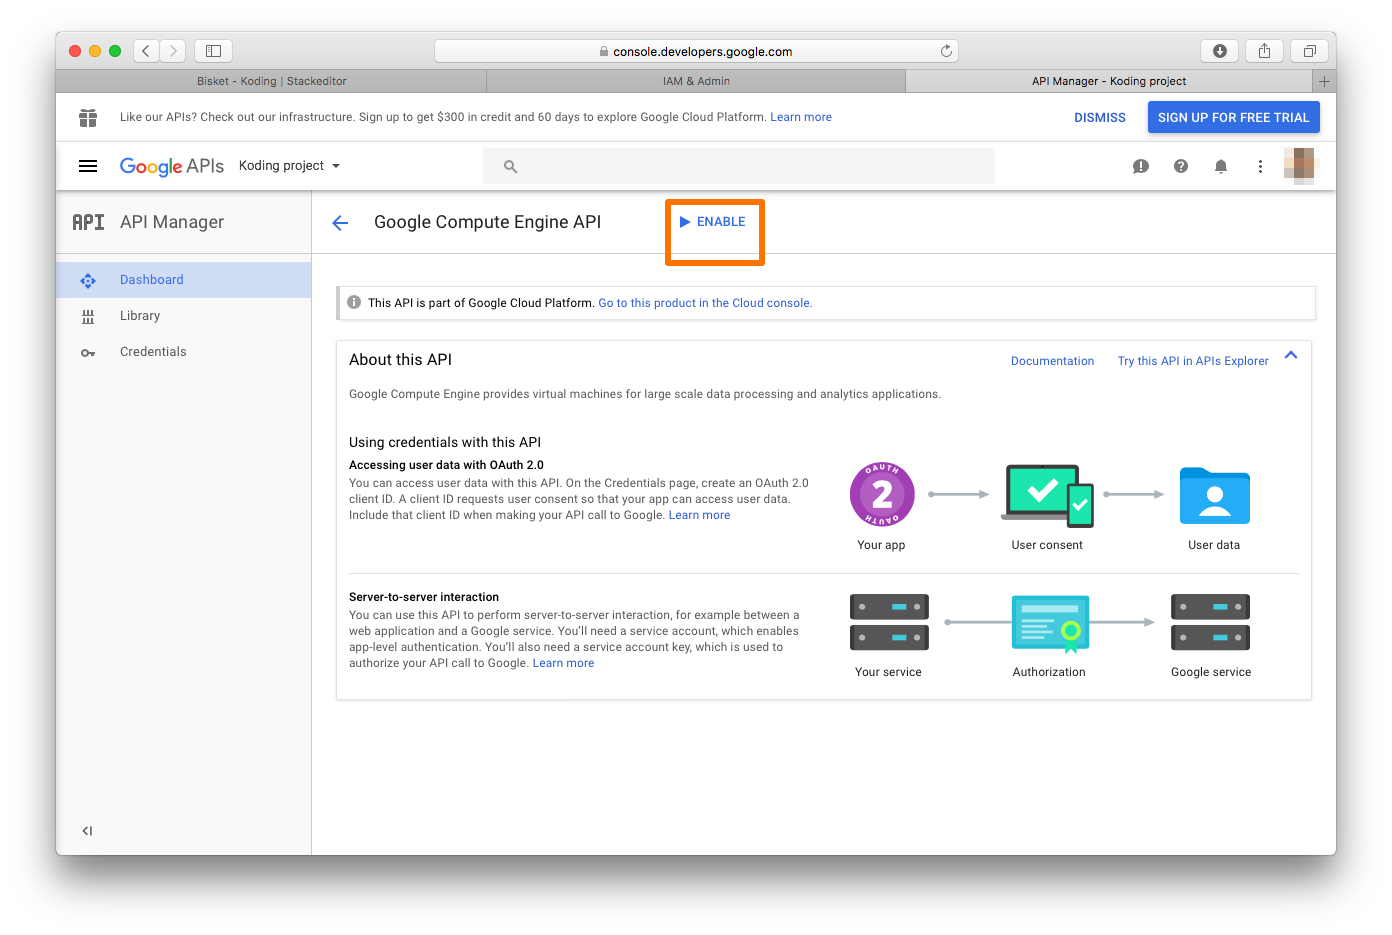Open the feedback exclamation icon
This screenshot has width=1392, height=935.
tap(1140, 166)
